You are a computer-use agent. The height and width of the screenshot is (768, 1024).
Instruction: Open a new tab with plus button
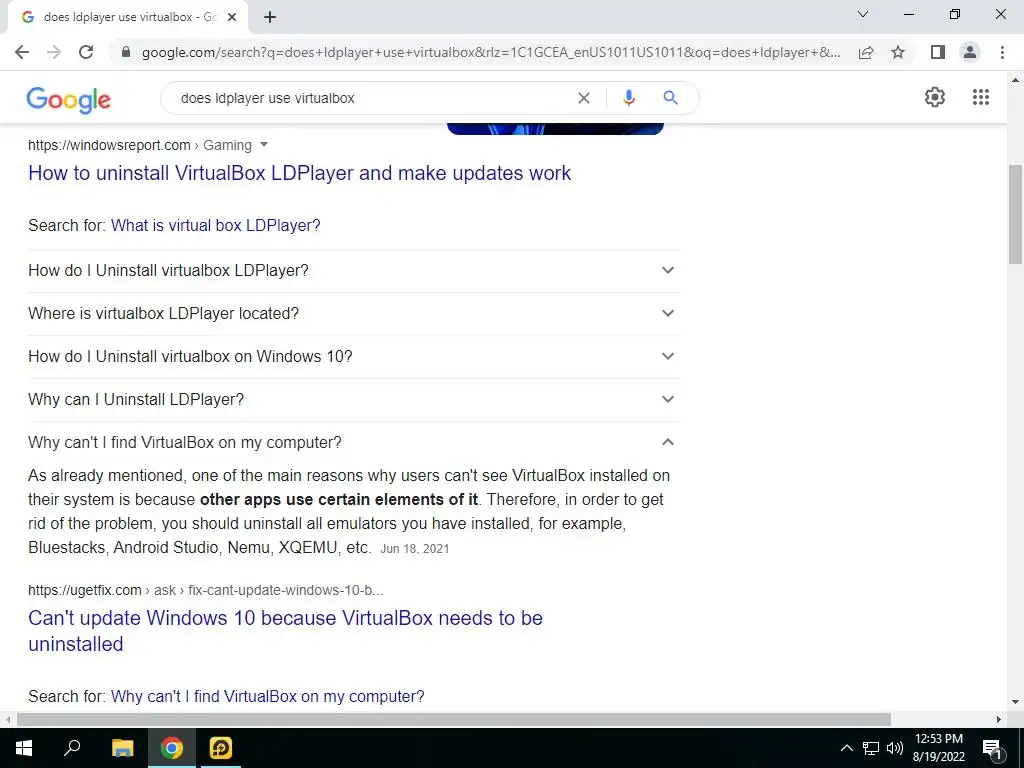pos(270,18)
